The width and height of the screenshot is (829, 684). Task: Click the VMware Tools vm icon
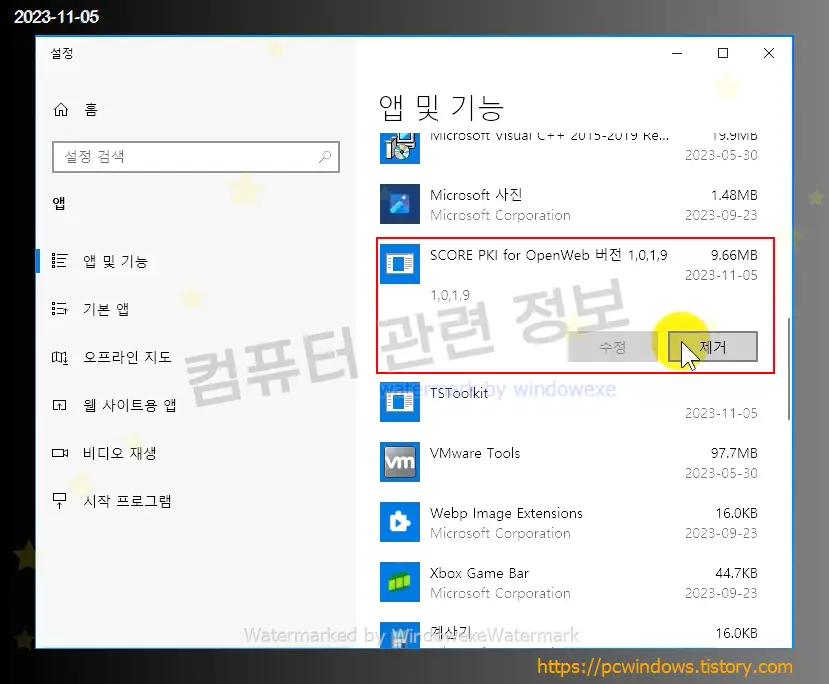coord(400,462)
